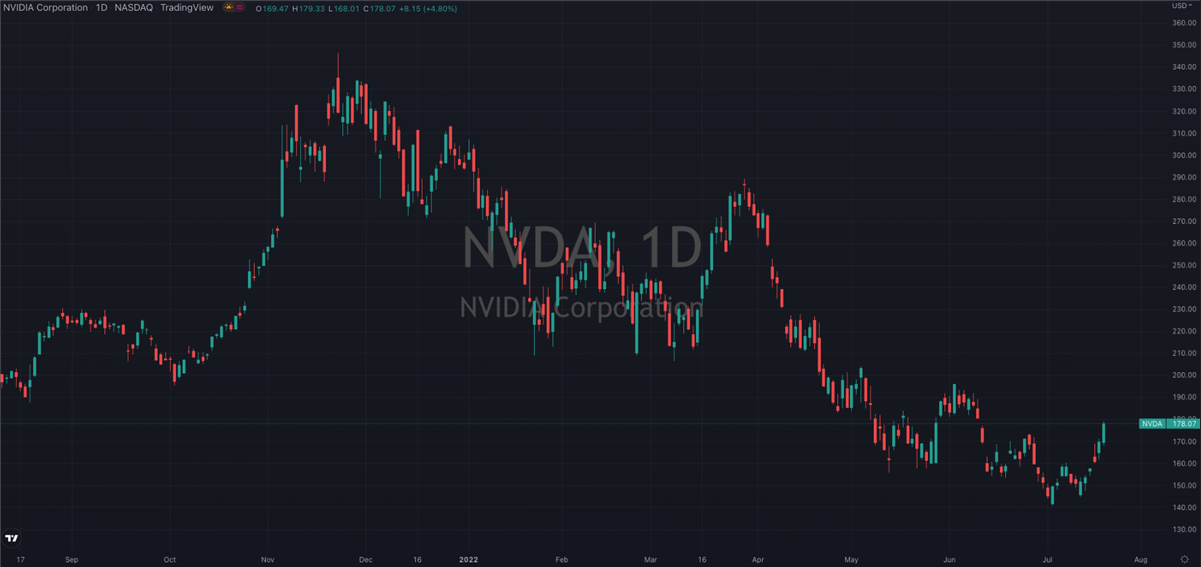Click 250.00 on the price scale
This screenshot has height=567, width=1201.
[1184, 265]
